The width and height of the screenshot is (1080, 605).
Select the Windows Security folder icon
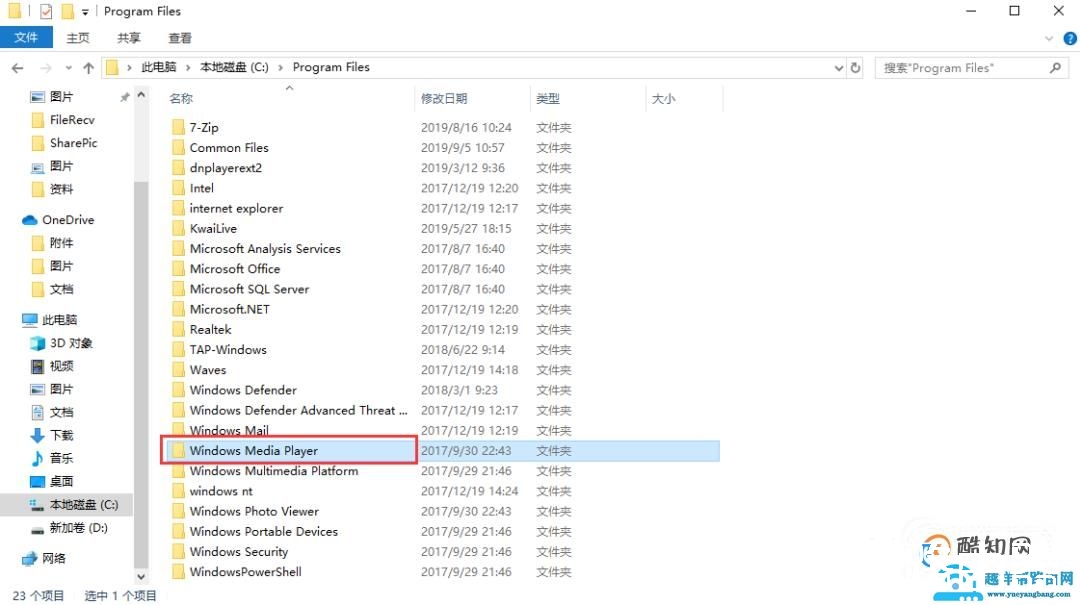pyautogui.click(x=178, y=551)
